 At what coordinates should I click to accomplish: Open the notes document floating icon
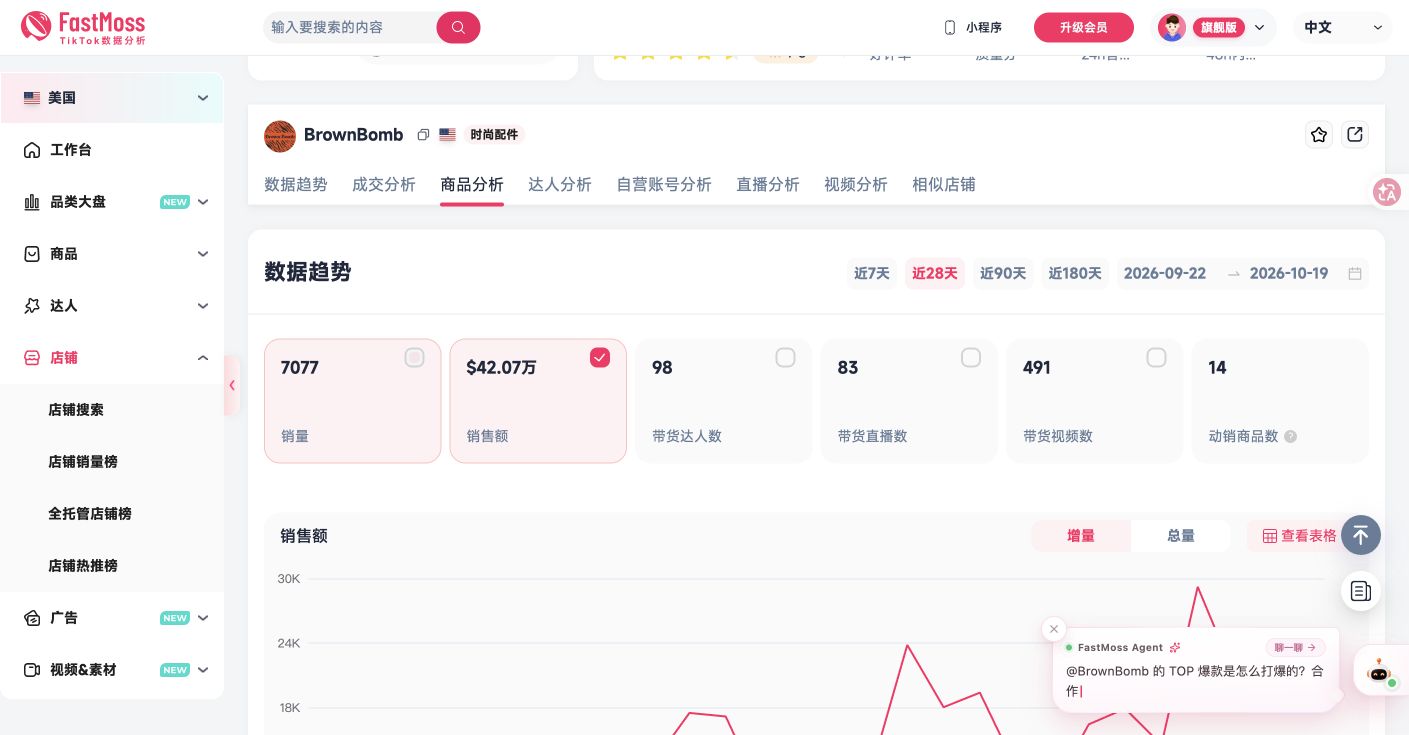pyautogui.click(x=1361, y=591)
